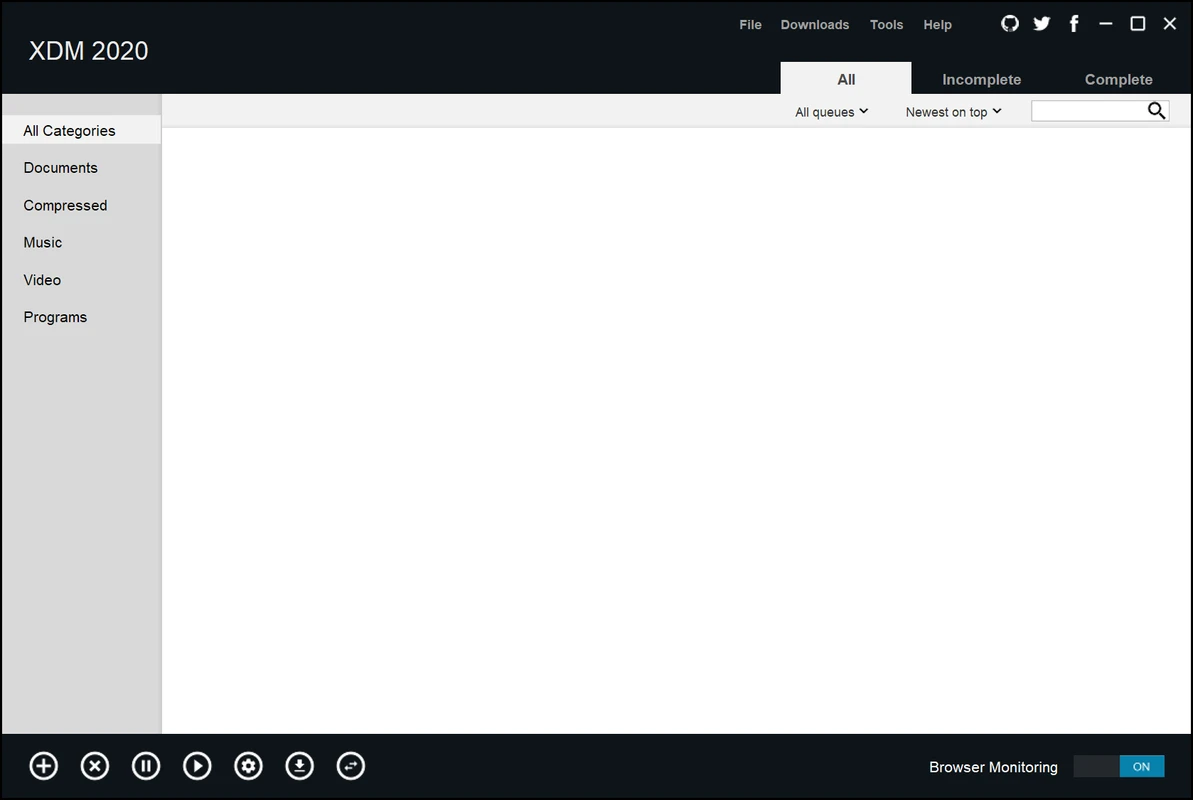The height and width of the screenshot is (800, 1193).
Task: Click the Refresh link icon
Action: click(x=351, y=765)
